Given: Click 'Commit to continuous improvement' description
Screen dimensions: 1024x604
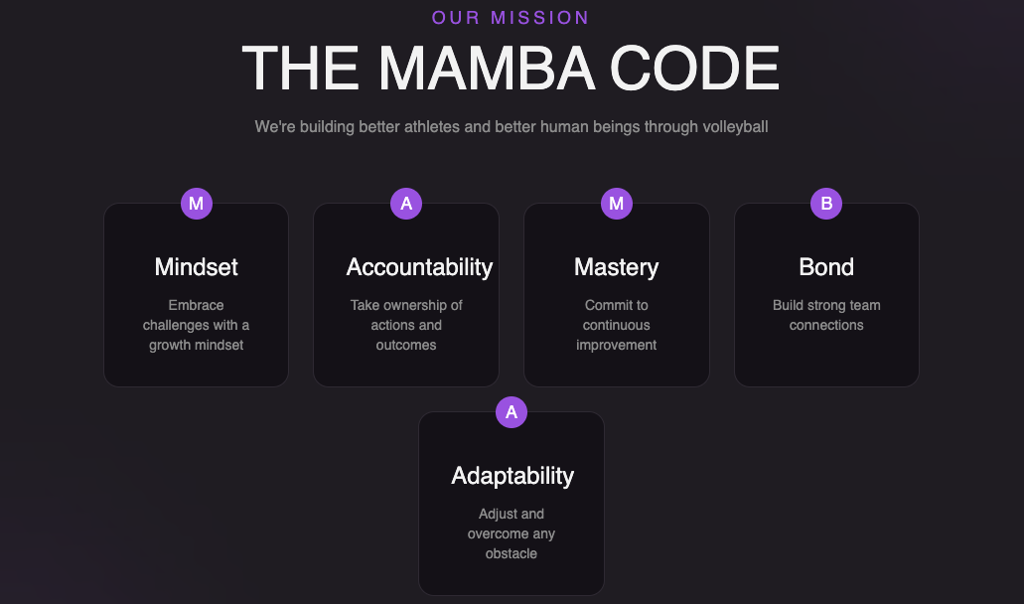Looking at the screenshot, I should [616, 325].
